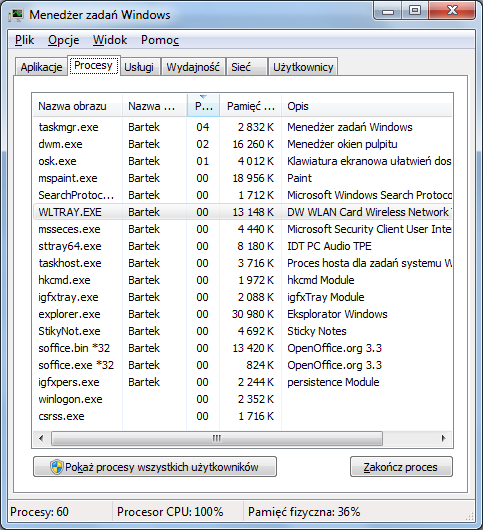Select the taskmgr.exe process row

coord(242,127)
